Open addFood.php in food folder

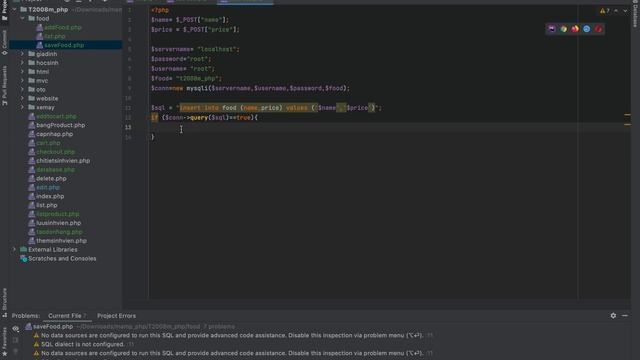click(x=63, y=27)
